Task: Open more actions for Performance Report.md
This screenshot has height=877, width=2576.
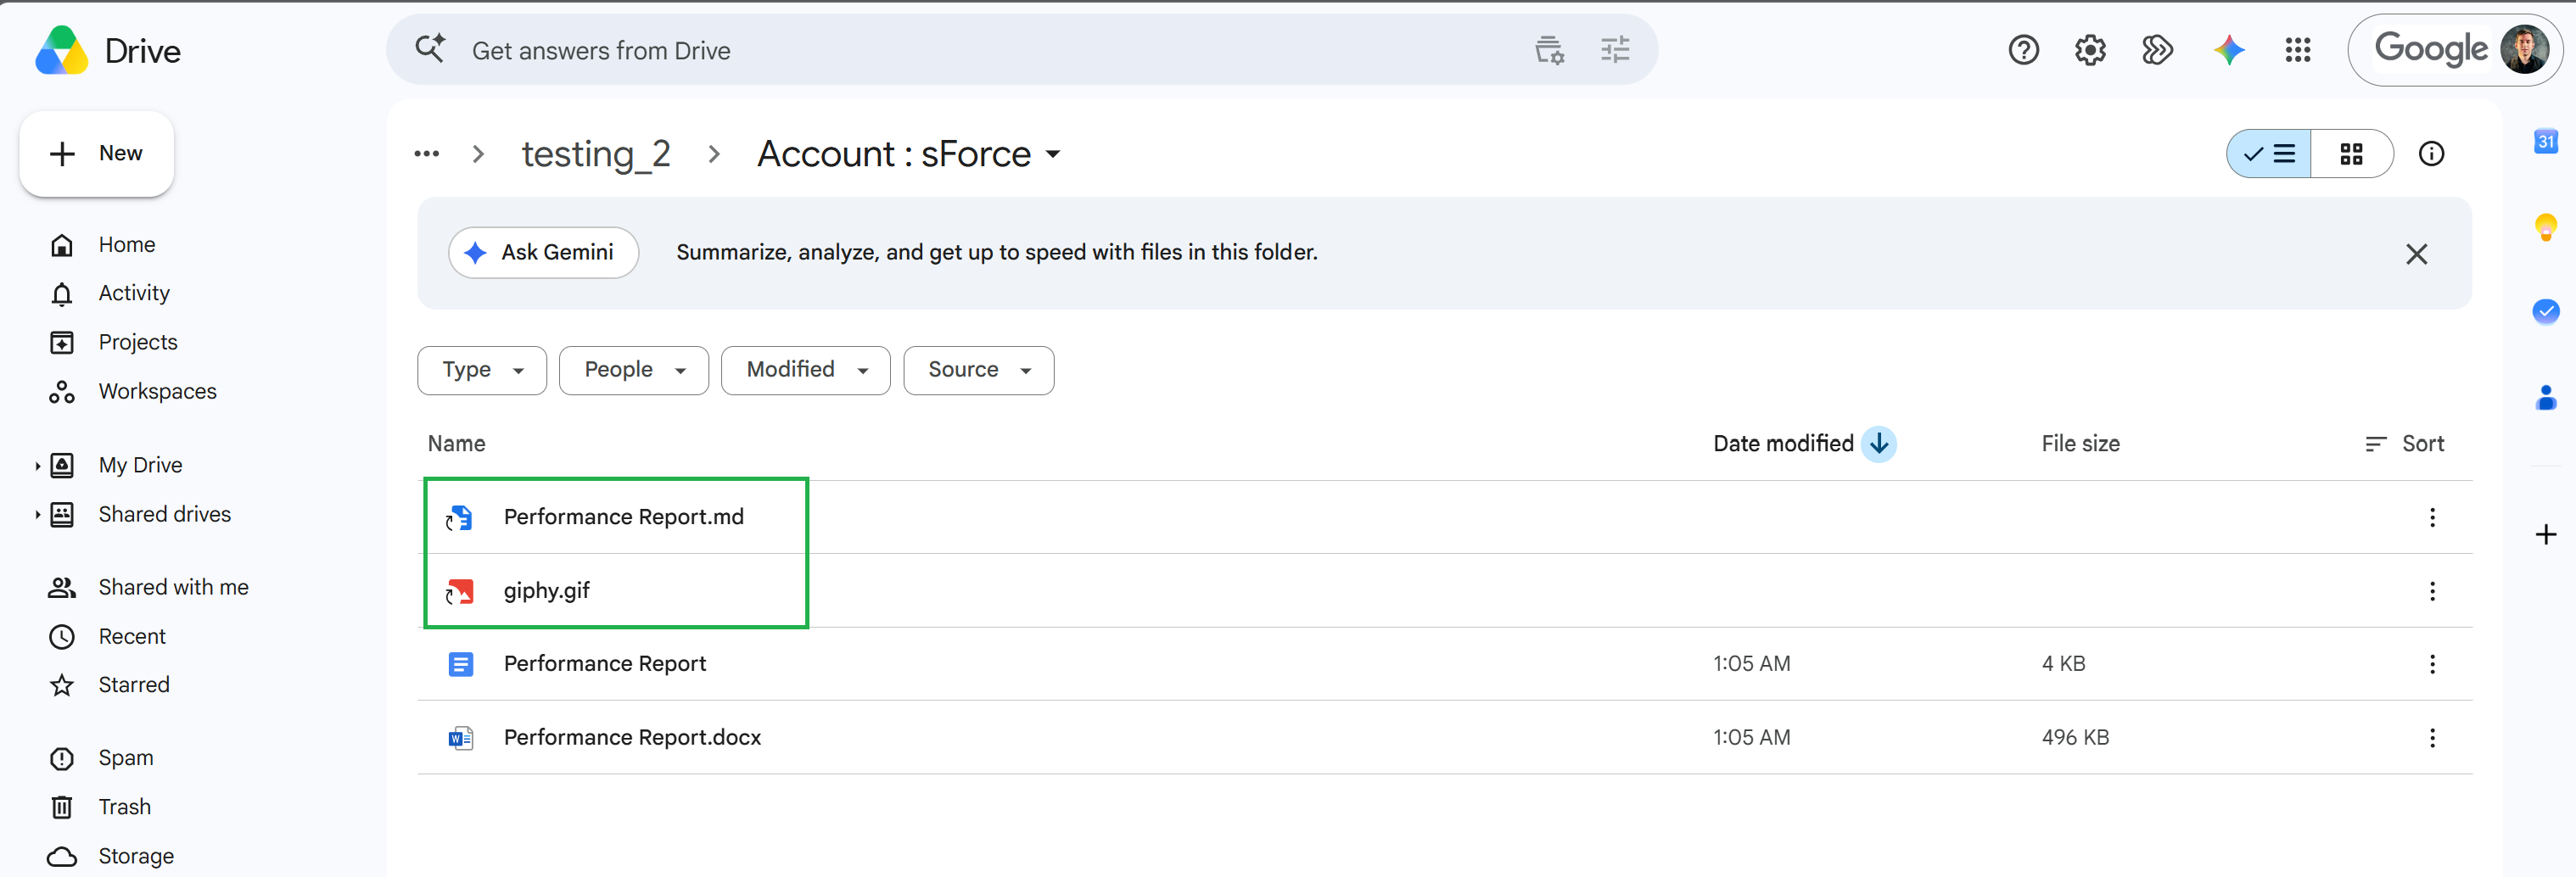Action: tap(2432, 517)
